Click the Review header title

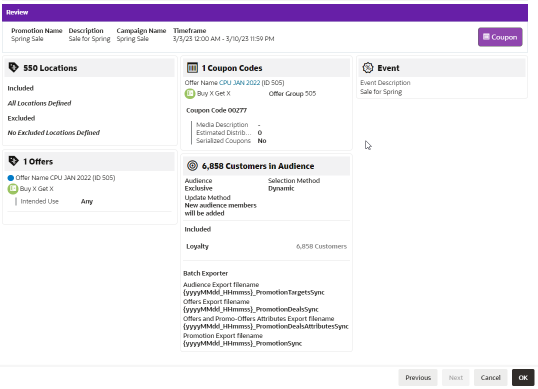[17, 12]
